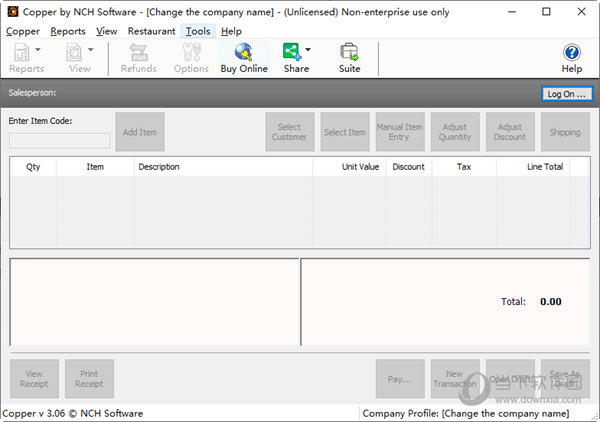Select the Unit Value column header
Viewport: 600px width, 422px height.
click(349, 167)
